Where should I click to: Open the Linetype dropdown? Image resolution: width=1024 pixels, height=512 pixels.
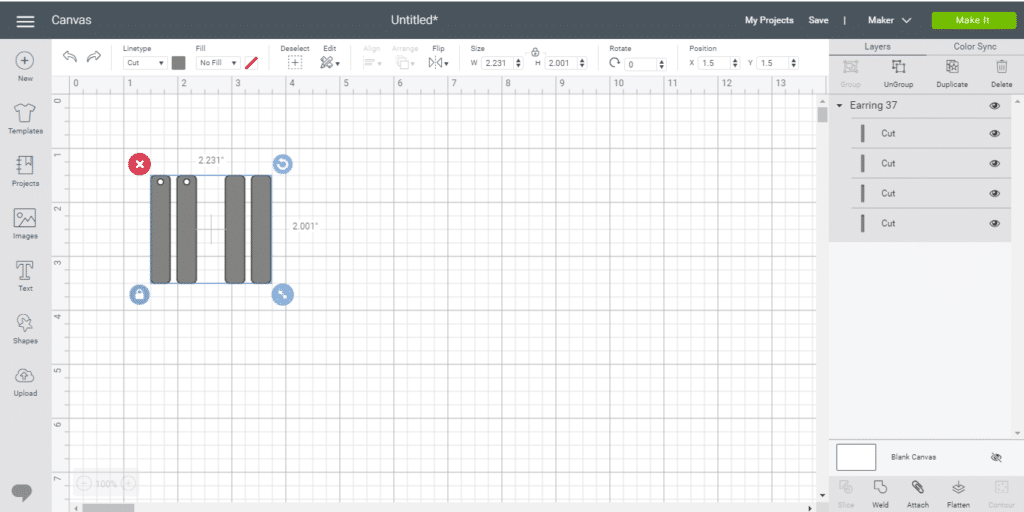[145, 63]
